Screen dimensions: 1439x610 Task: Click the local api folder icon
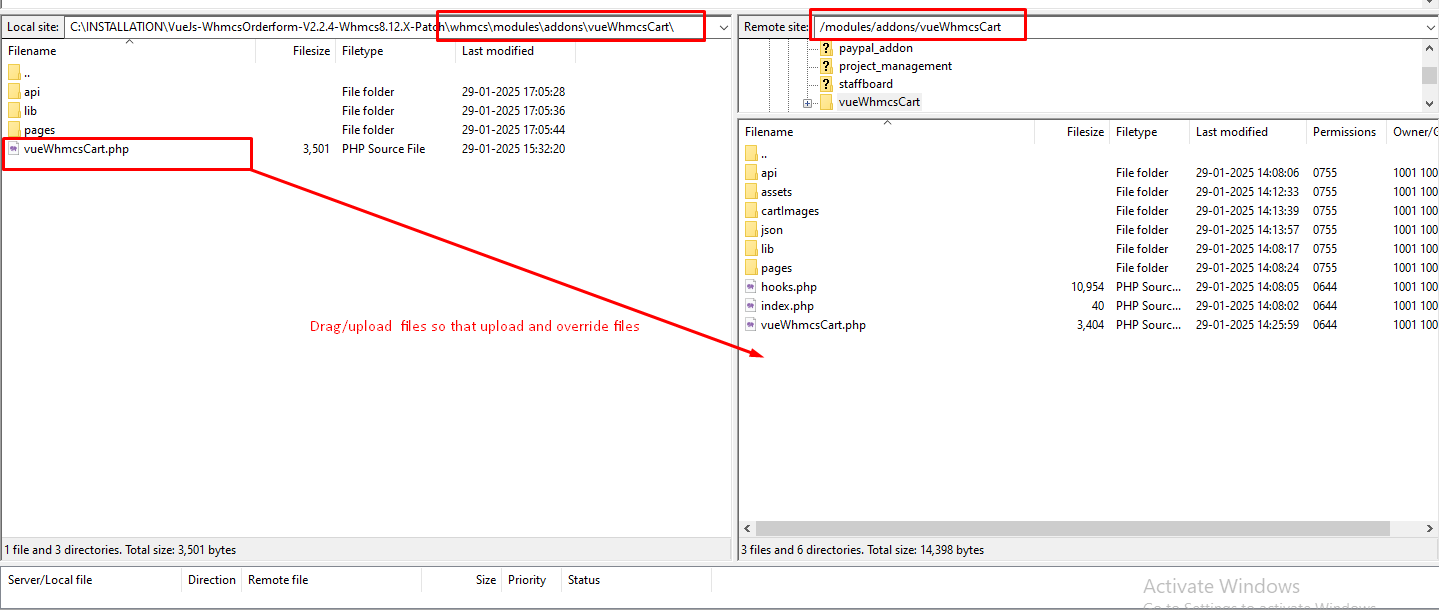[14, 92]
